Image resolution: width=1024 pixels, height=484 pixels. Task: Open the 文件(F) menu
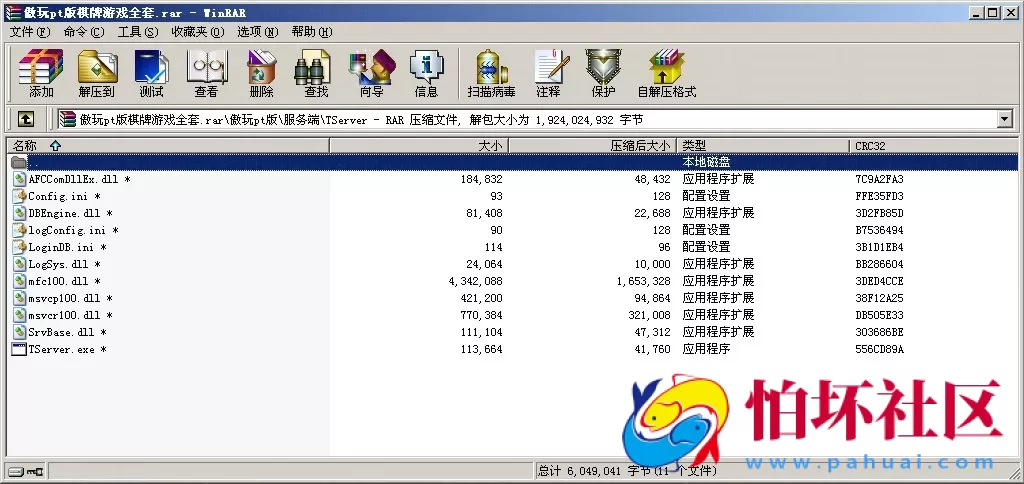point(30,32)
